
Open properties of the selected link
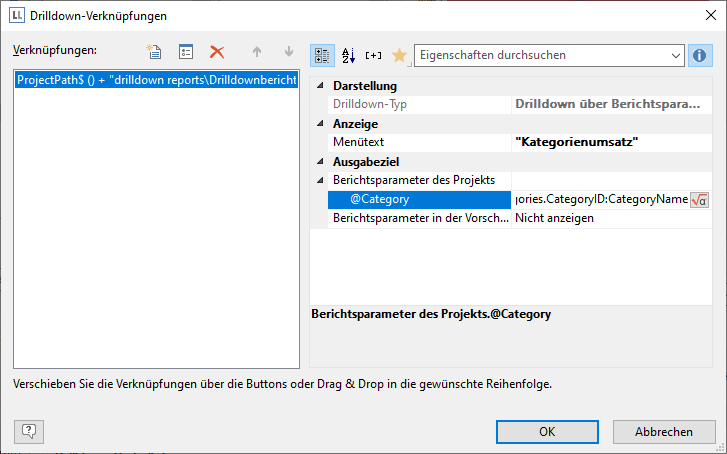pyautogui.click(x=185, y=52)
